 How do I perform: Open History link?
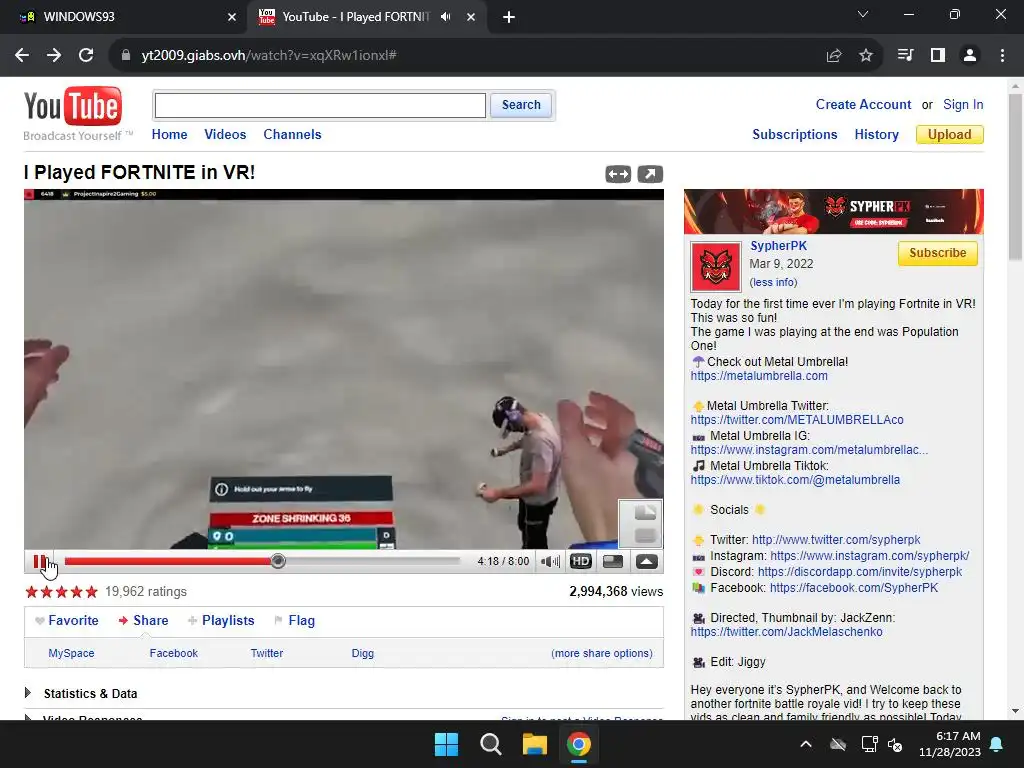point(876,135)
